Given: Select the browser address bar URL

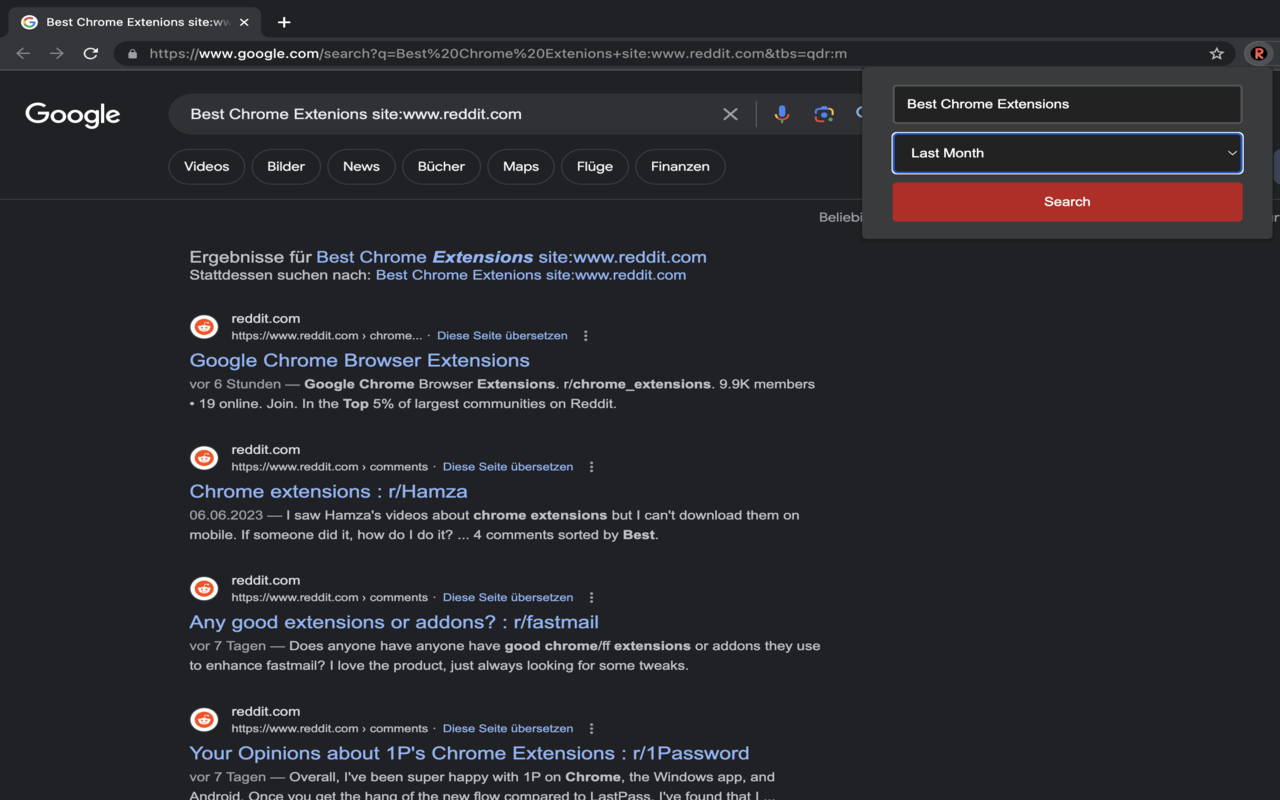Looking at the screenshot, I should point(498,54).
